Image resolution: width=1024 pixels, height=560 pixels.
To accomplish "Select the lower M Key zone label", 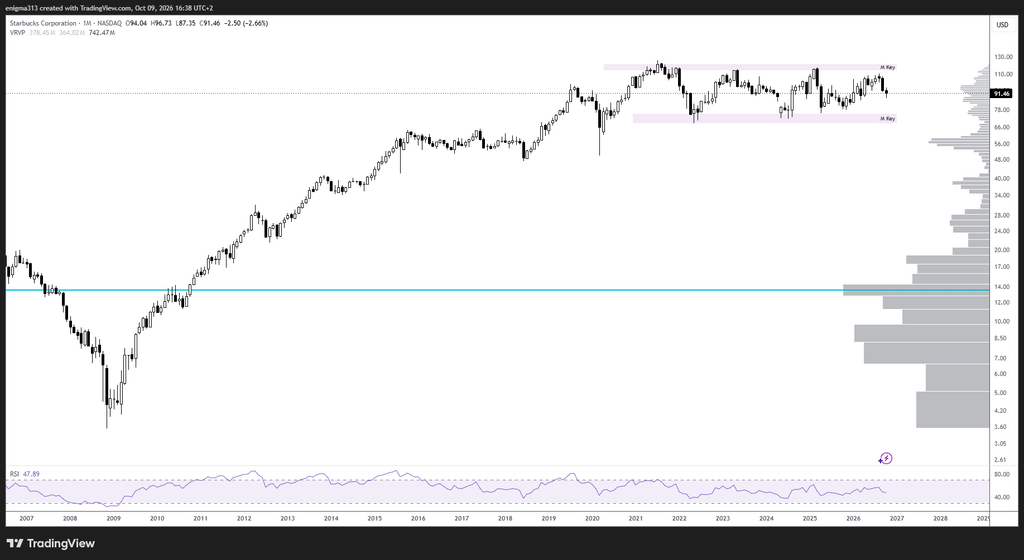I will [888, 119].
